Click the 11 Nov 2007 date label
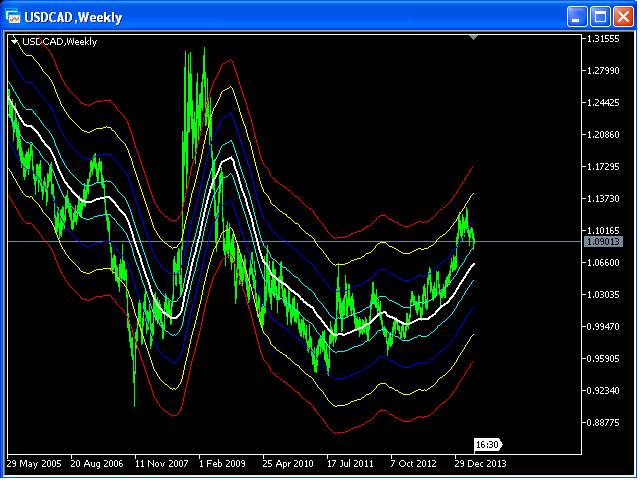640x480 pixels. pos(162,464)
